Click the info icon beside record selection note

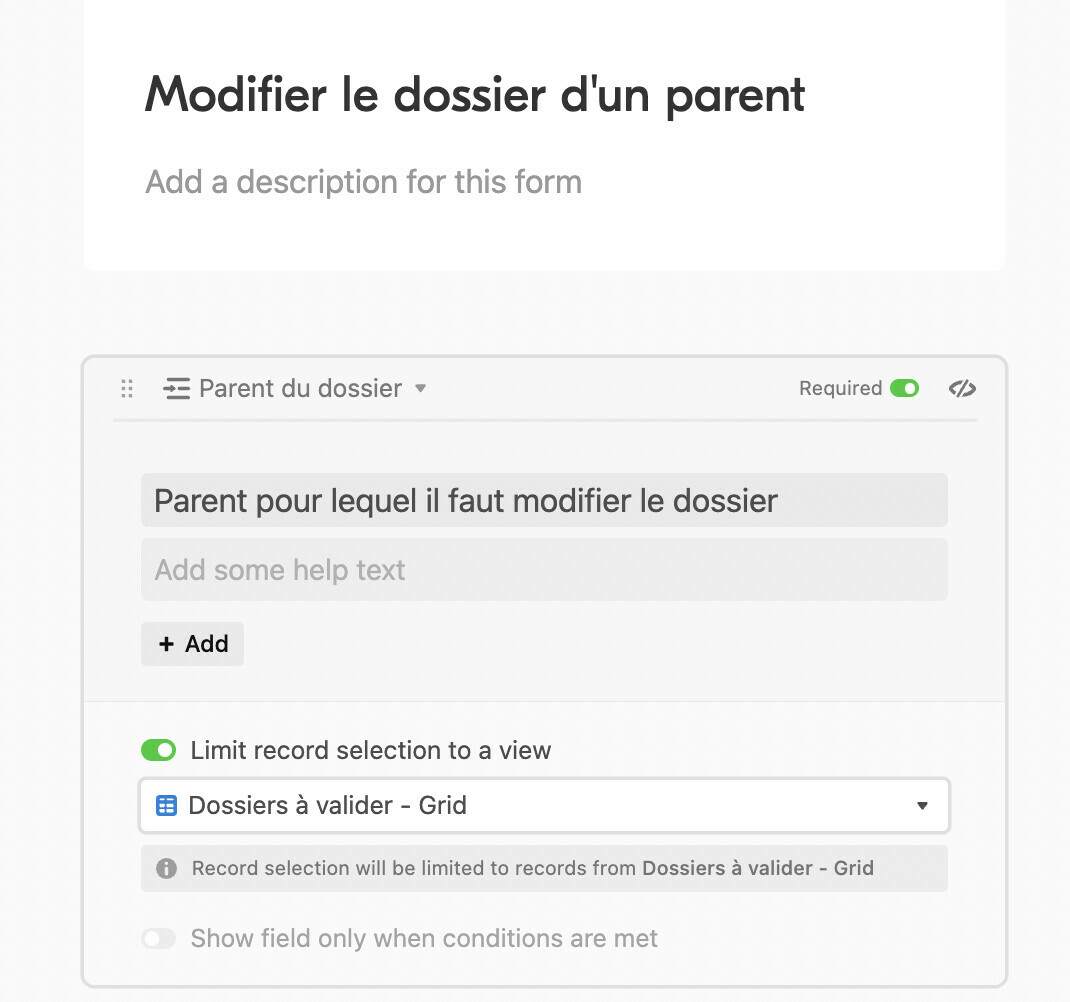tap(167, 868)
